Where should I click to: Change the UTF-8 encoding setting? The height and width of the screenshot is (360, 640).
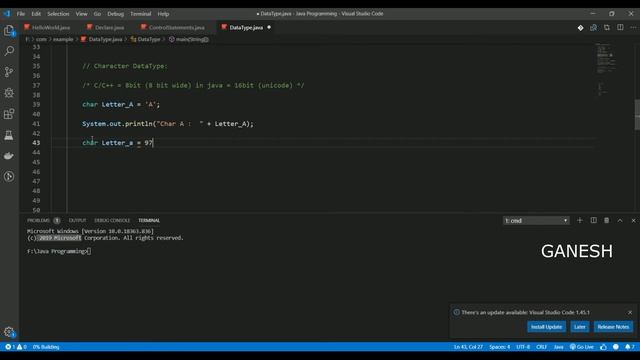[523, 347]
